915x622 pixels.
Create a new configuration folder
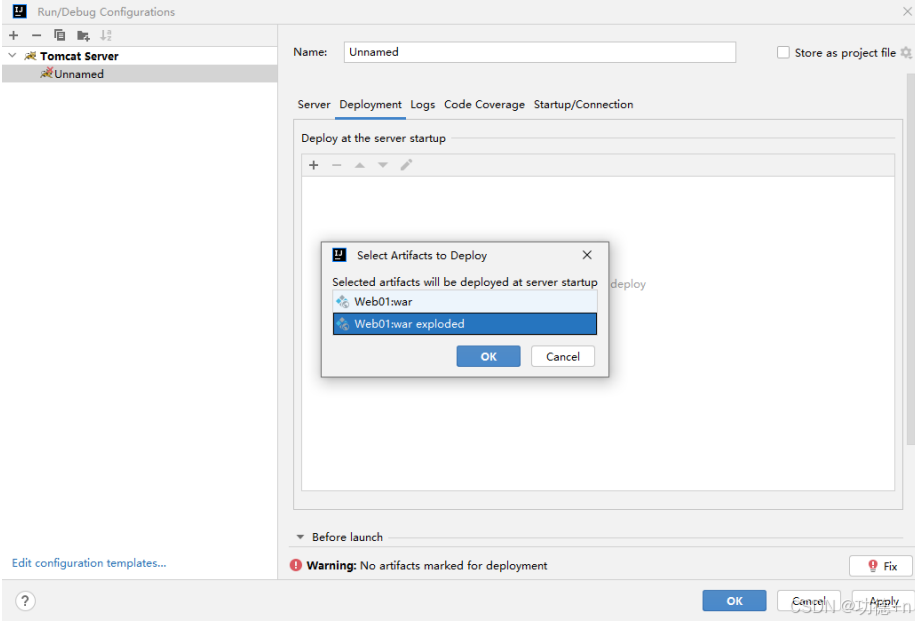(x=83, y=36)
